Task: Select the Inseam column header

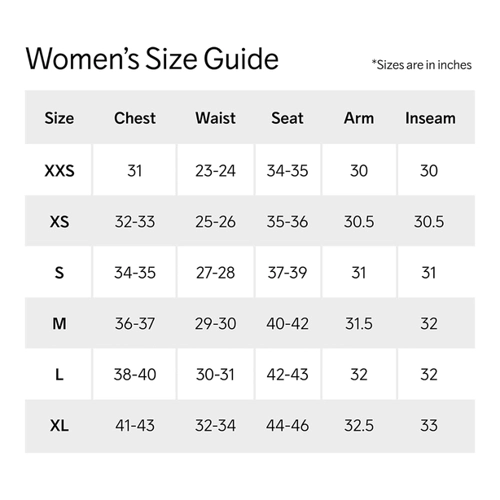Action: point(430,118)
